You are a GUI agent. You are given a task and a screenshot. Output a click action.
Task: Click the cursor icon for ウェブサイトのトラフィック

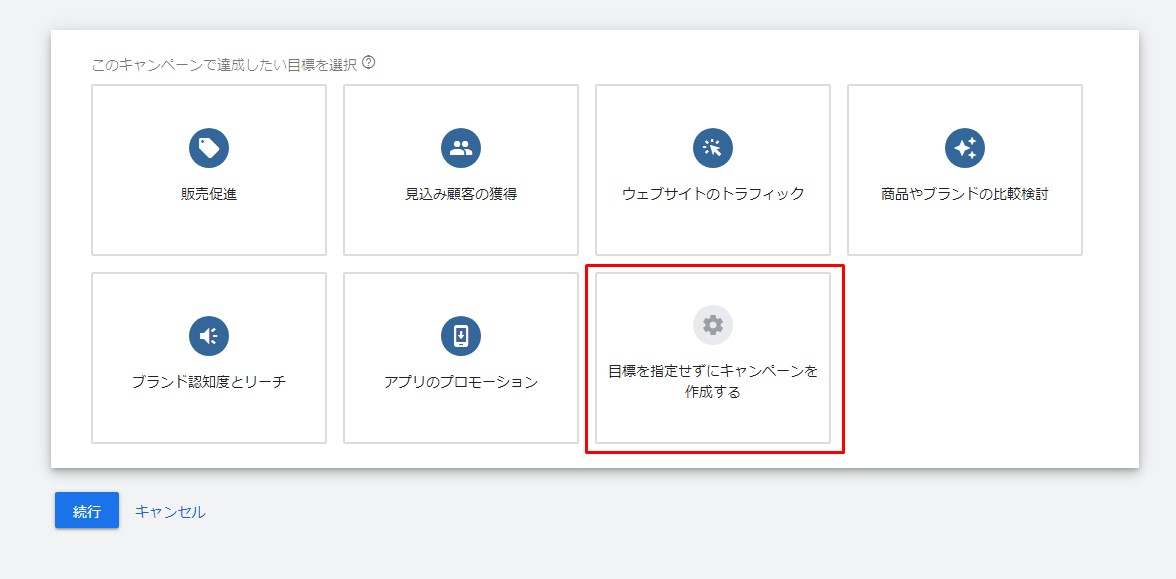click(713, 148)
